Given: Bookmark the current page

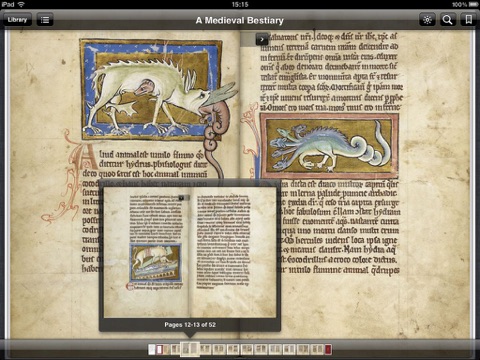Looking at the screenshot, I should pos(468,20).
